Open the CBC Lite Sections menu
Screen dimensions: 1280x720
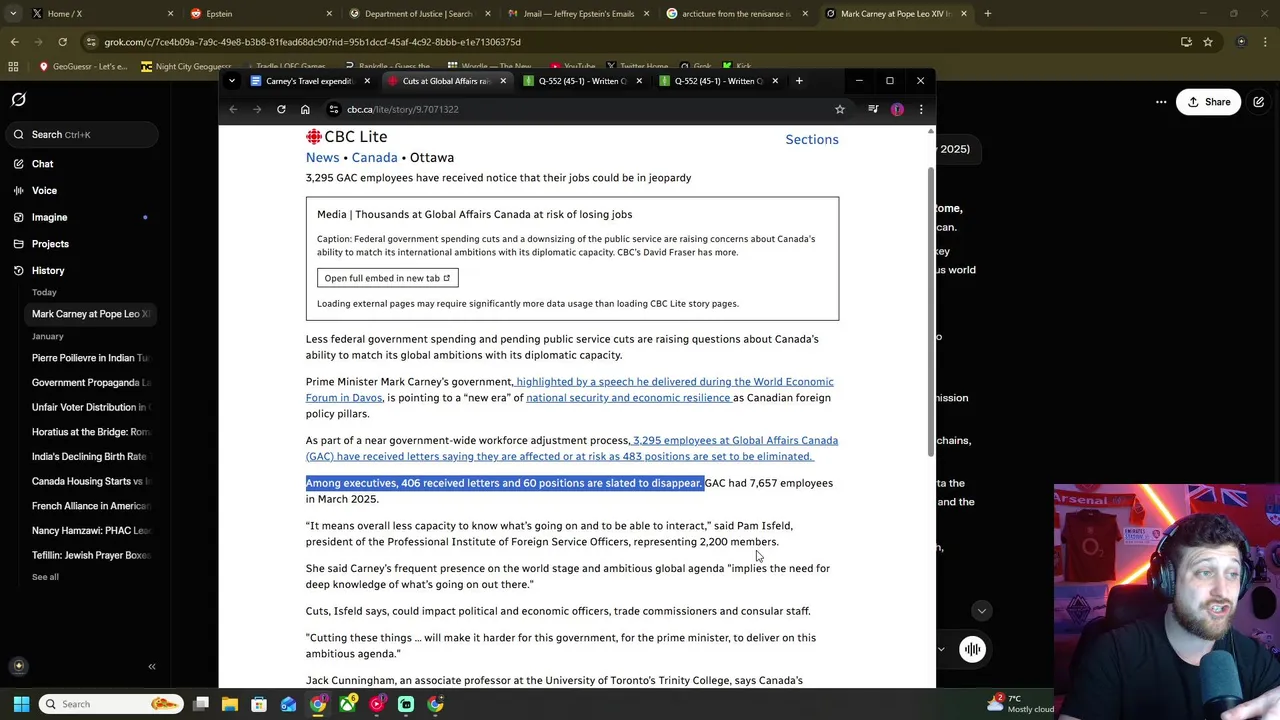[x=812, y=140]
